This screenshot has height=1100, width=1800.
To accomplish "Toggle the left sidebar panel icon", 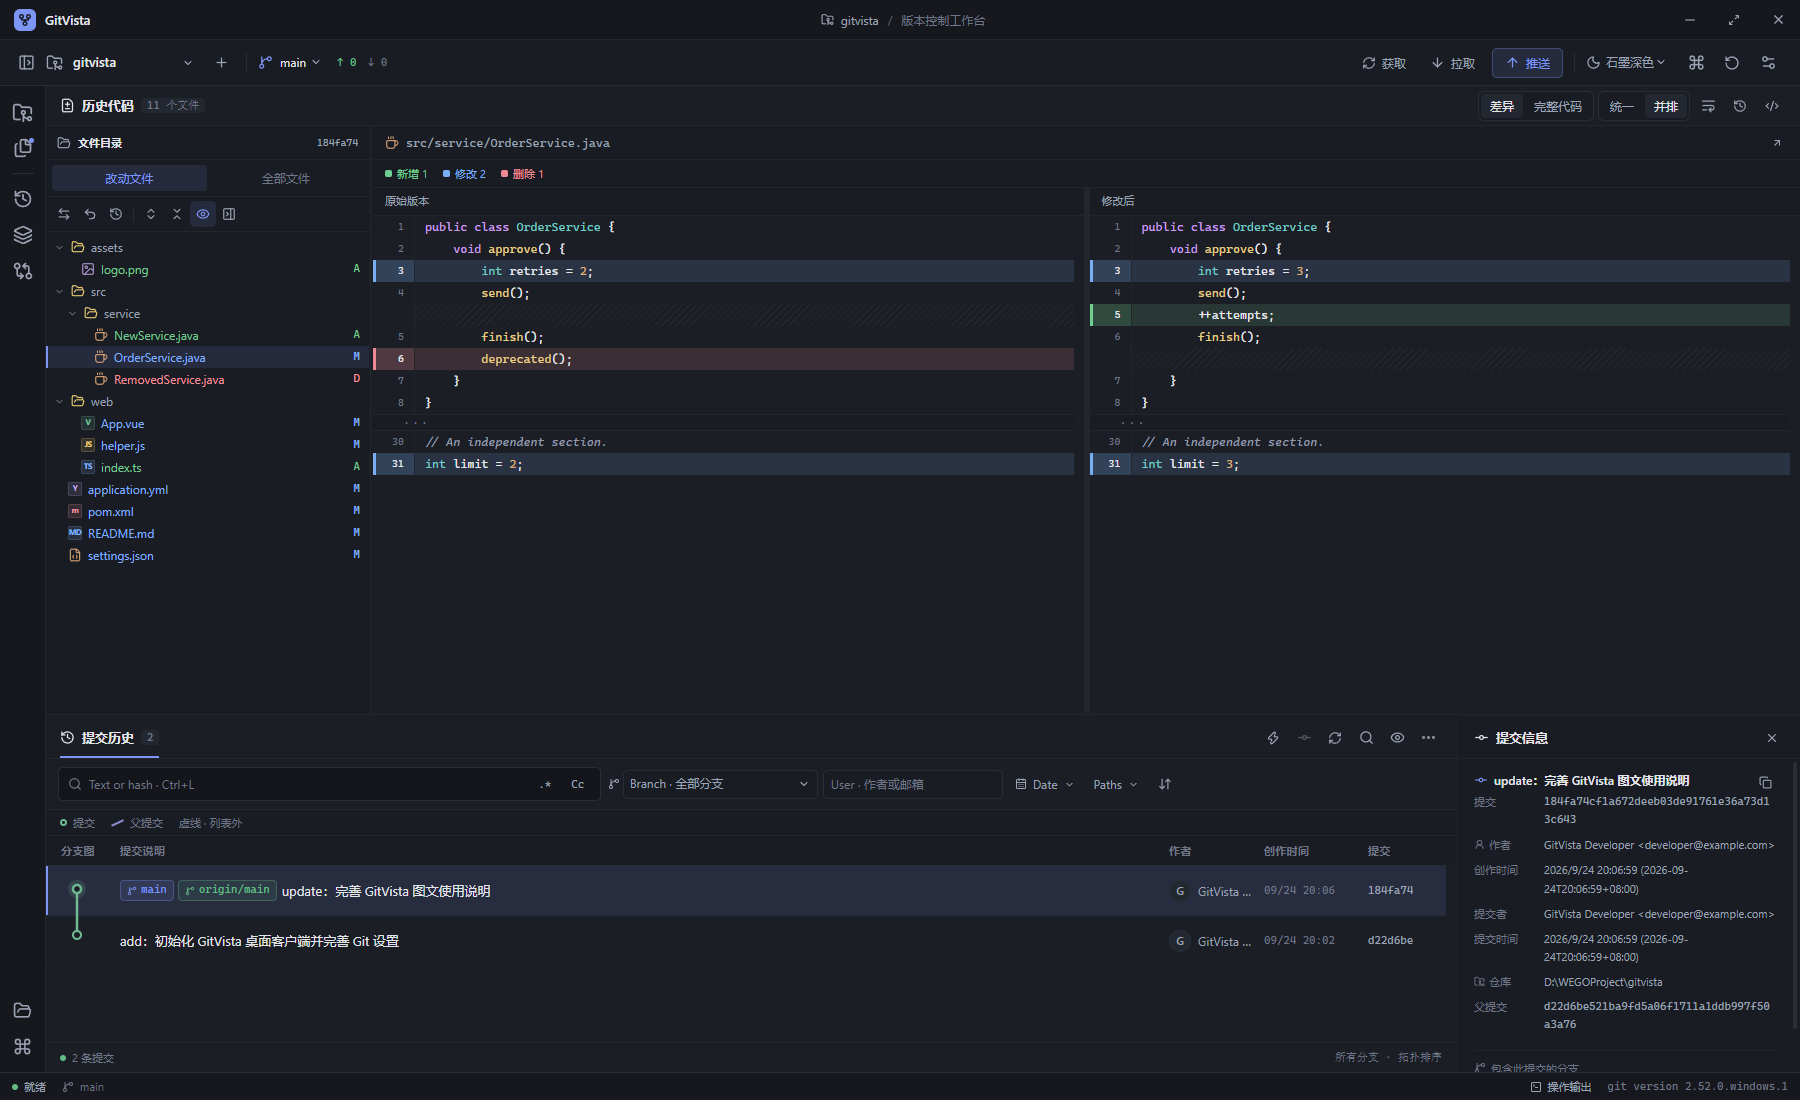I will (26, 62).
